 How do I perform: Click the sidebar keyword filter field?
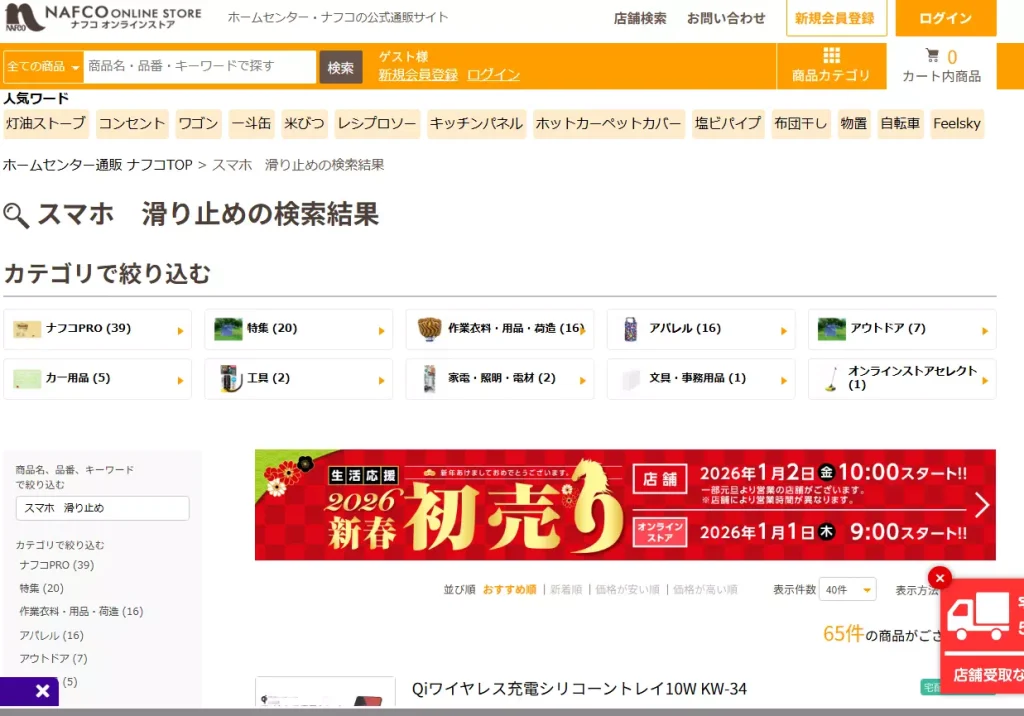click(x=102, y=508)
